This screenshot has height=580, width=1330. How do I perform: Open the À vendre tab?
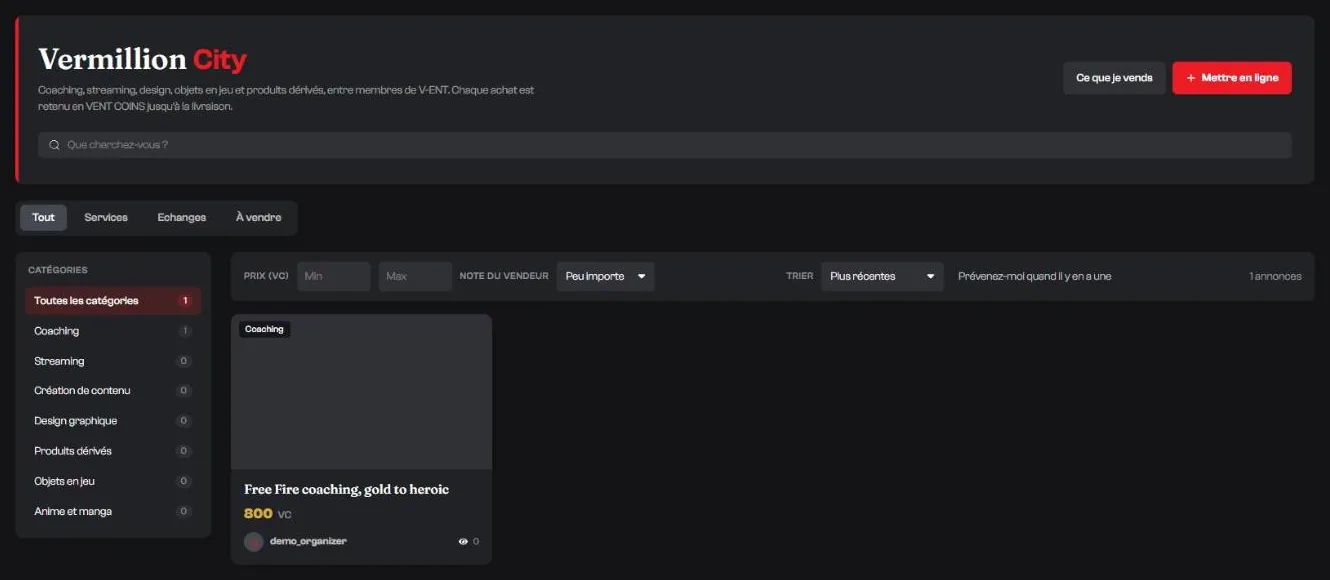[259, 217]
